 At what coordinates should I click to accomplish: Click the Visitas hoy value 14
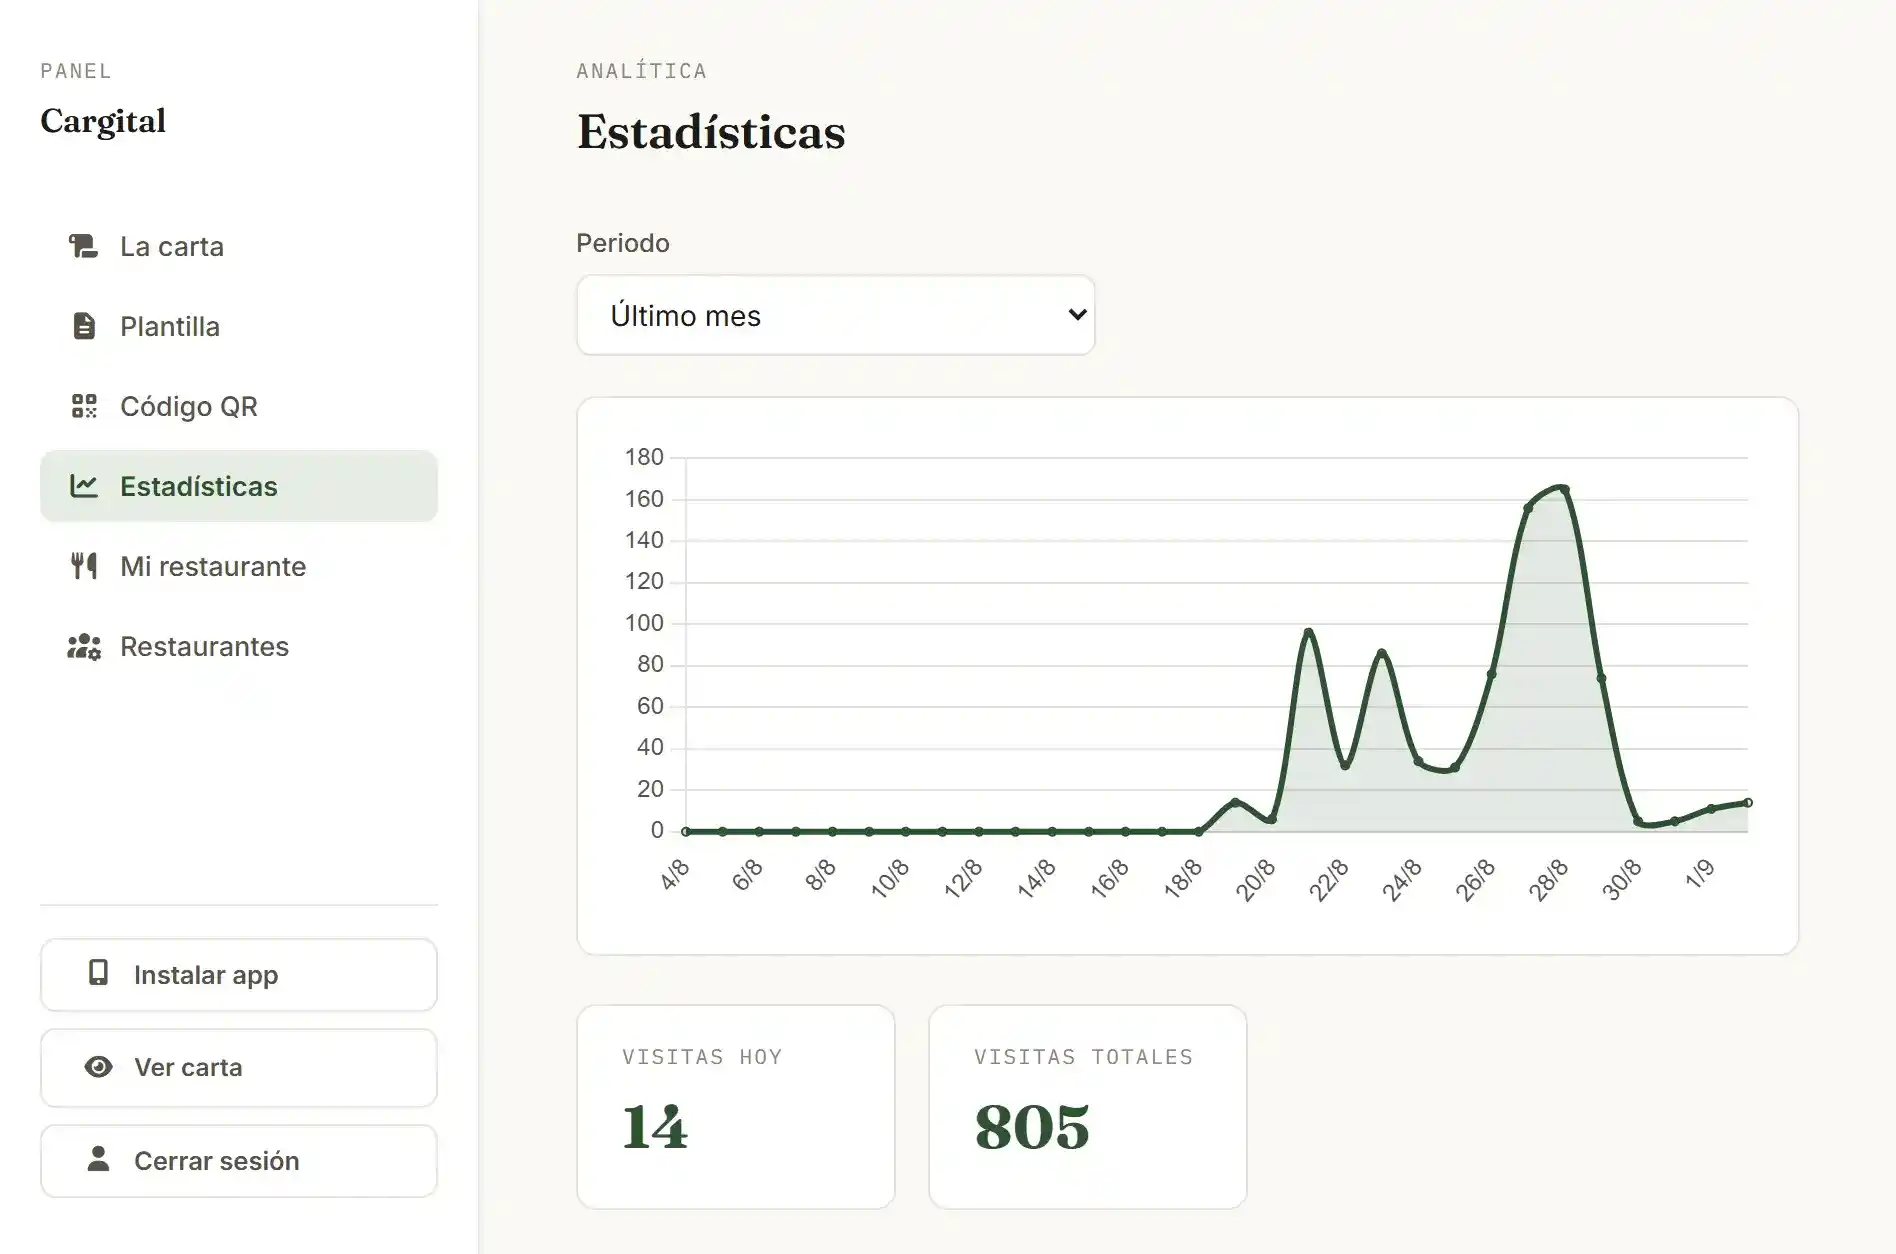tap(655, 1127)
